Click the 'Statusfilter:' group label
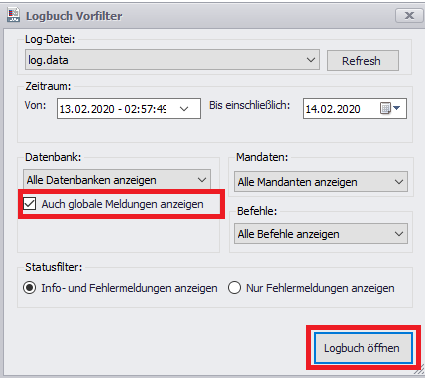This screenshot has width=425, height=378. [x=53, y=267]
